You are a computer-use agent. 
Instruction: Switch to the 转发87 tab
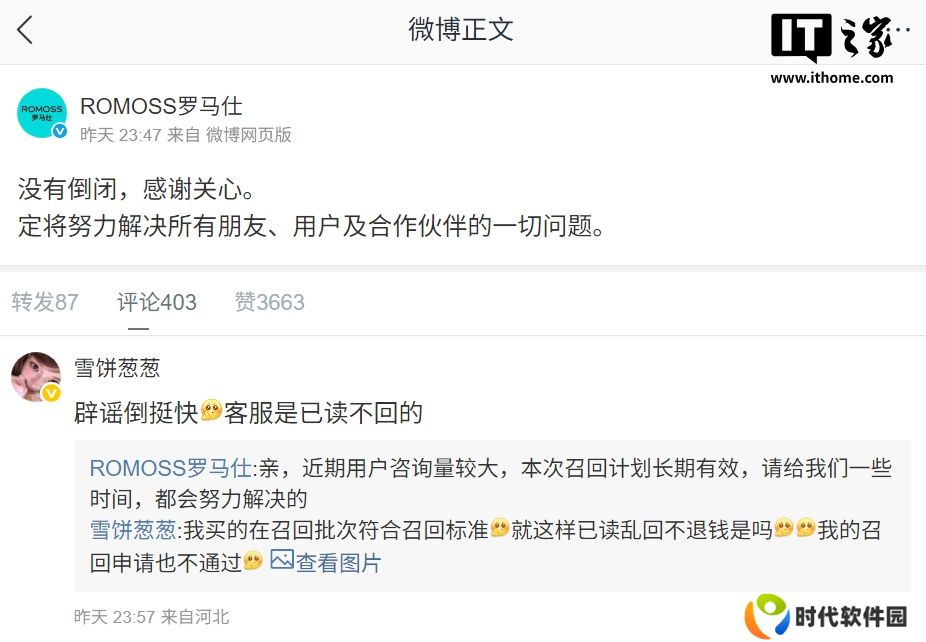pyautogui.click(x=45, y=302)
